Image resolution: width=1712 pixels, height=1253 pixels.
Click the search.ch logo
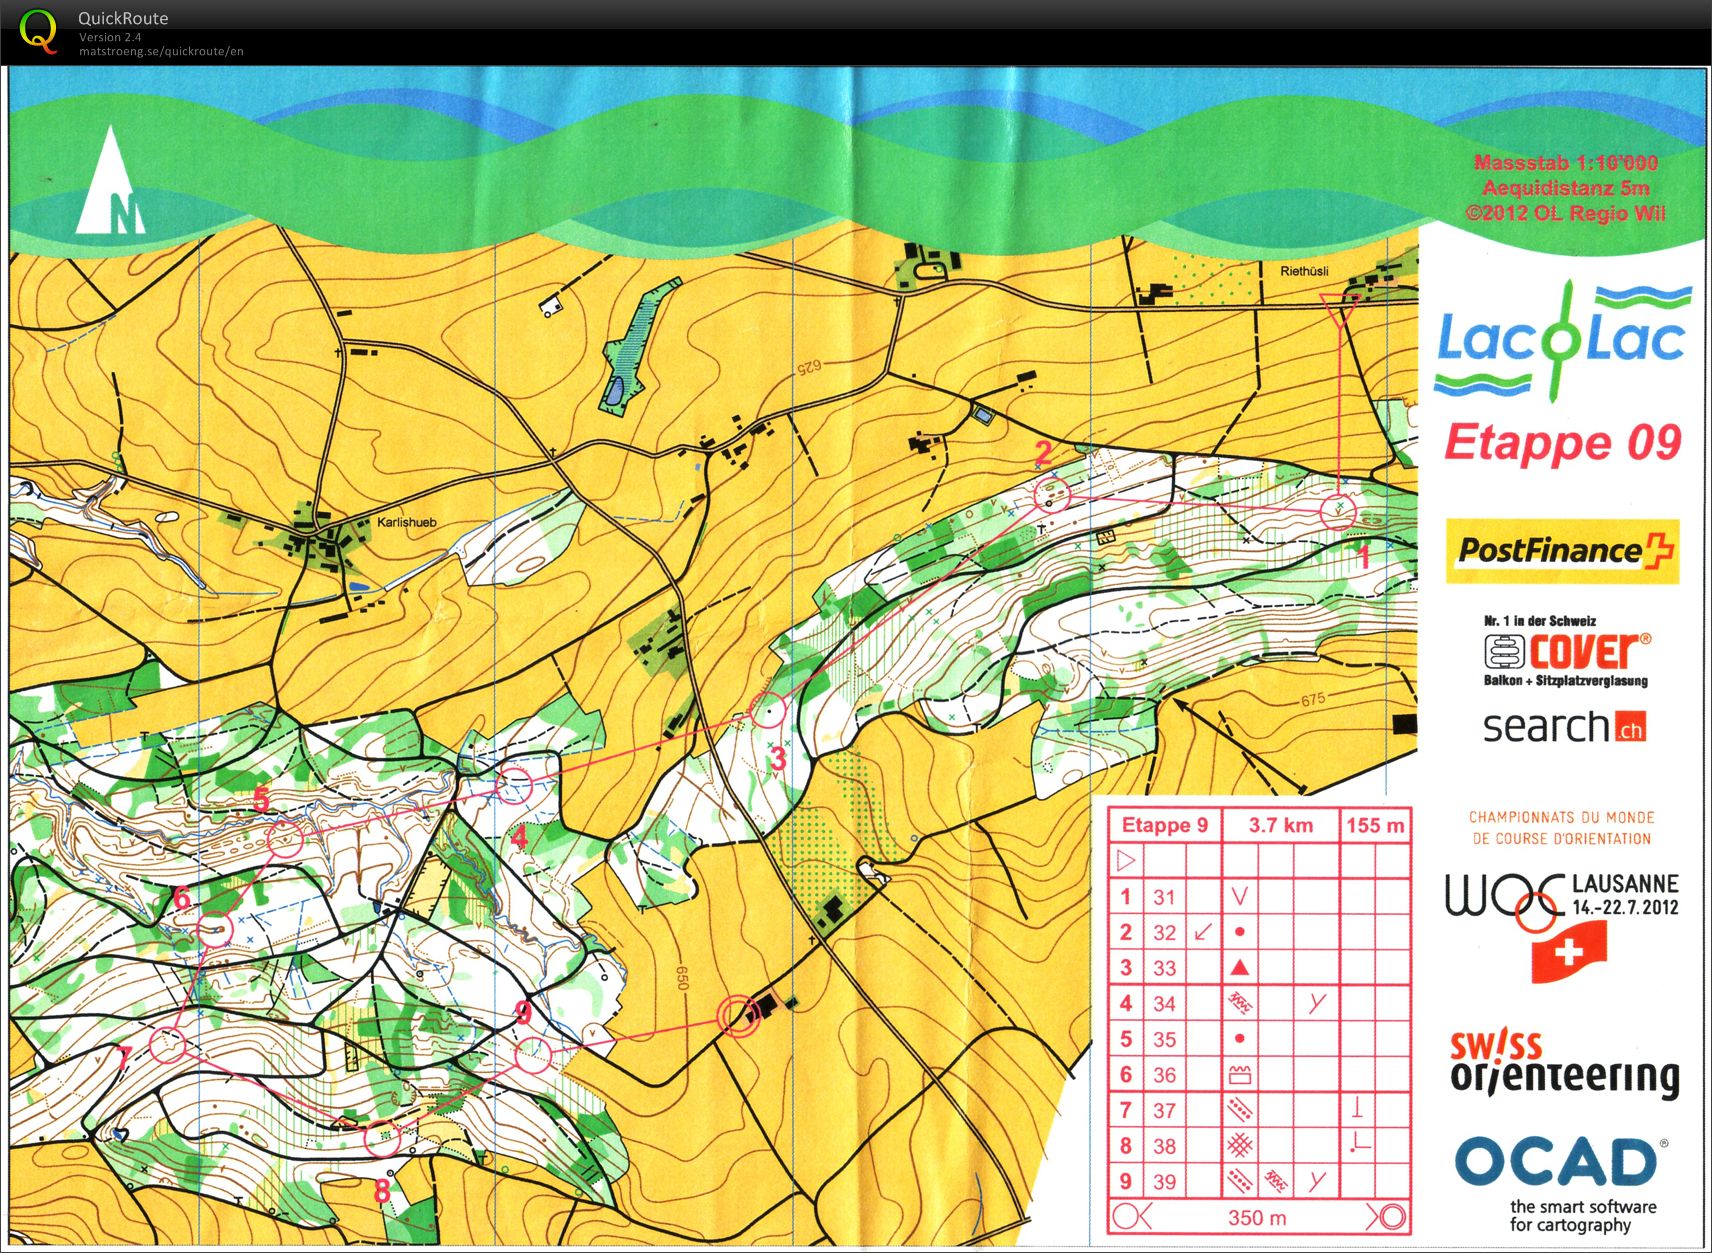click(1563, 727)
